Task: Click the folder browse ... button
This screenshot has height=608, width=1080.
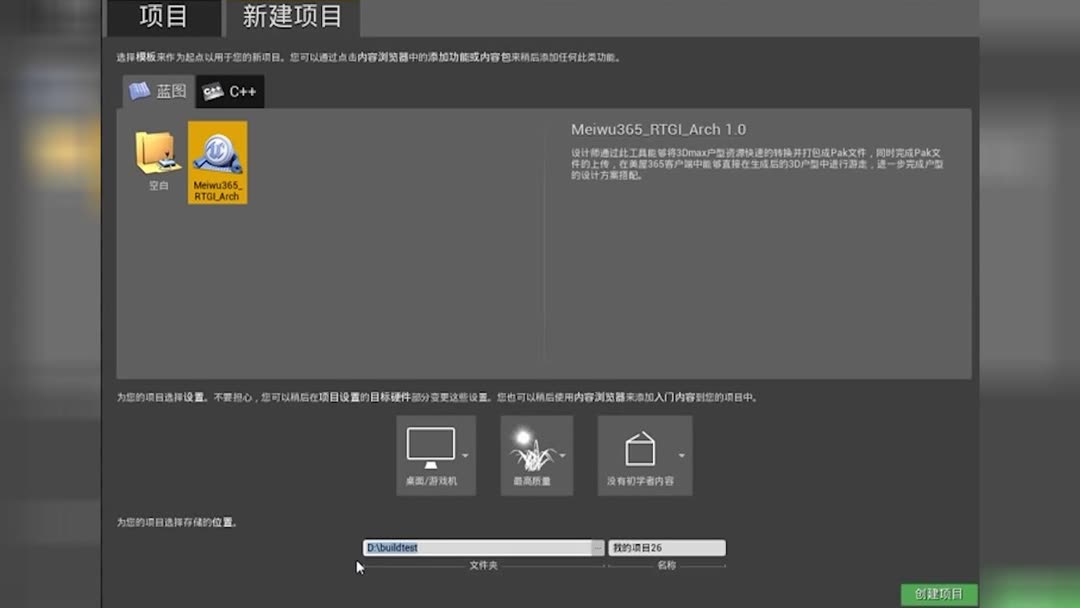Action: pyautogui.click(x=598, y=547)
